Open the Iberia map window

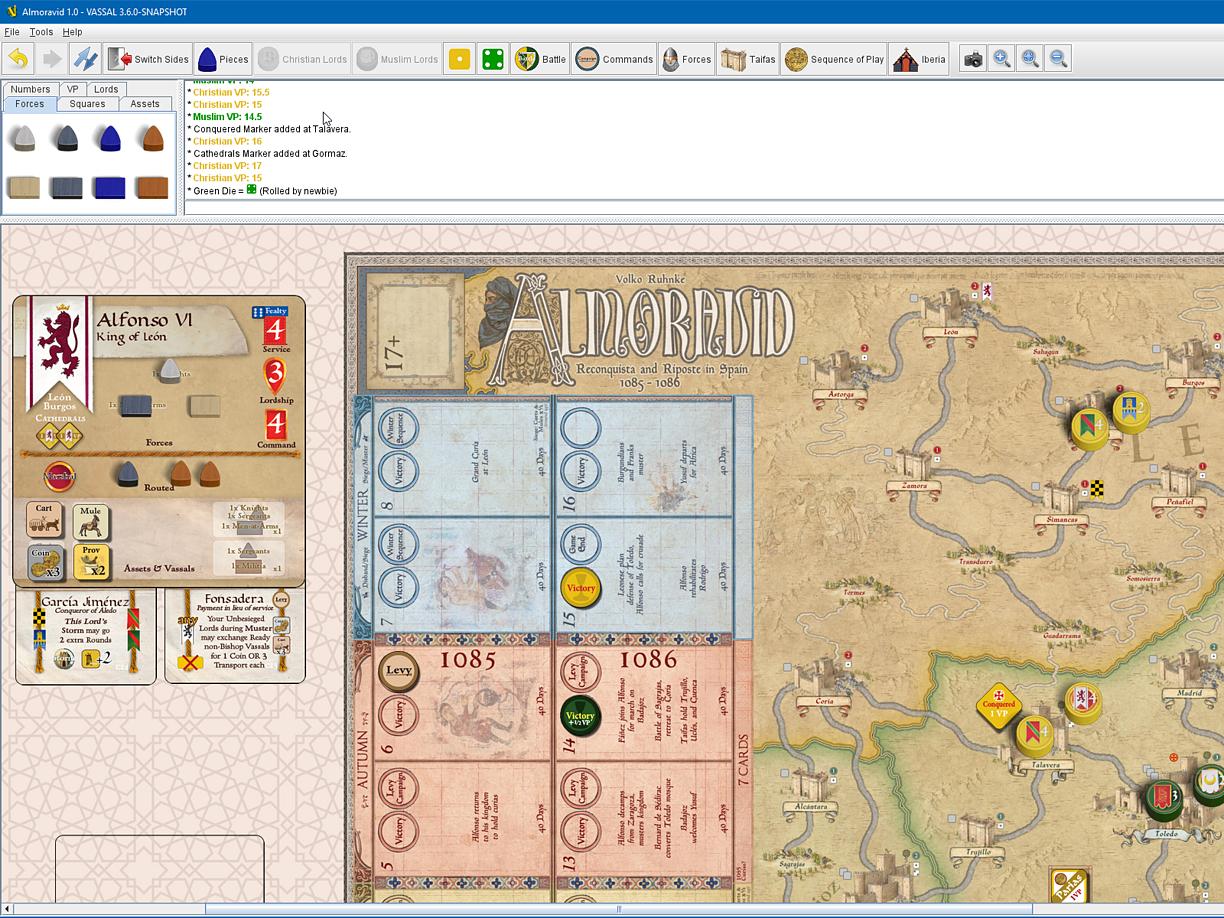pyautogui.click(x=918, y=58)
